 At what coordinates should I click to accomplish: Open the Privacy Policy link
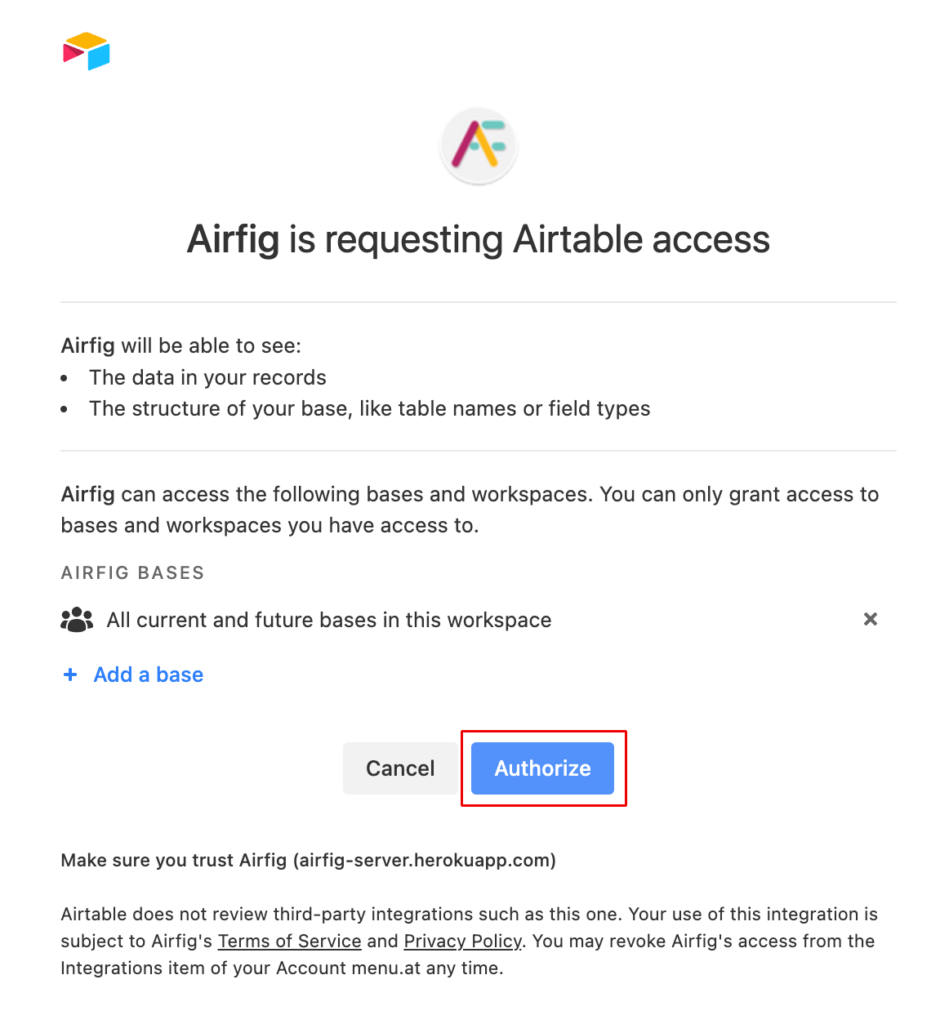point(463,941)
